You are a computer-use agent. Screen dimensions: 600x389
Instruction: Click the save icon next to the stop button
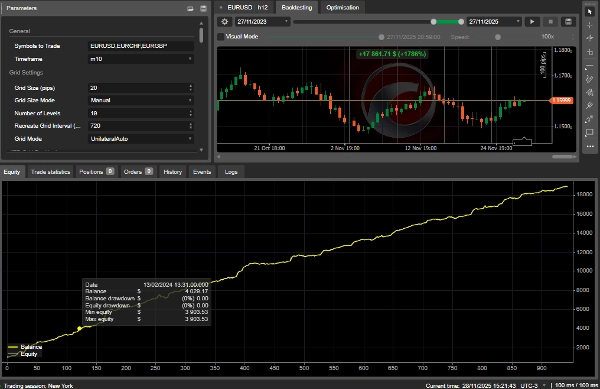point(568,22)
